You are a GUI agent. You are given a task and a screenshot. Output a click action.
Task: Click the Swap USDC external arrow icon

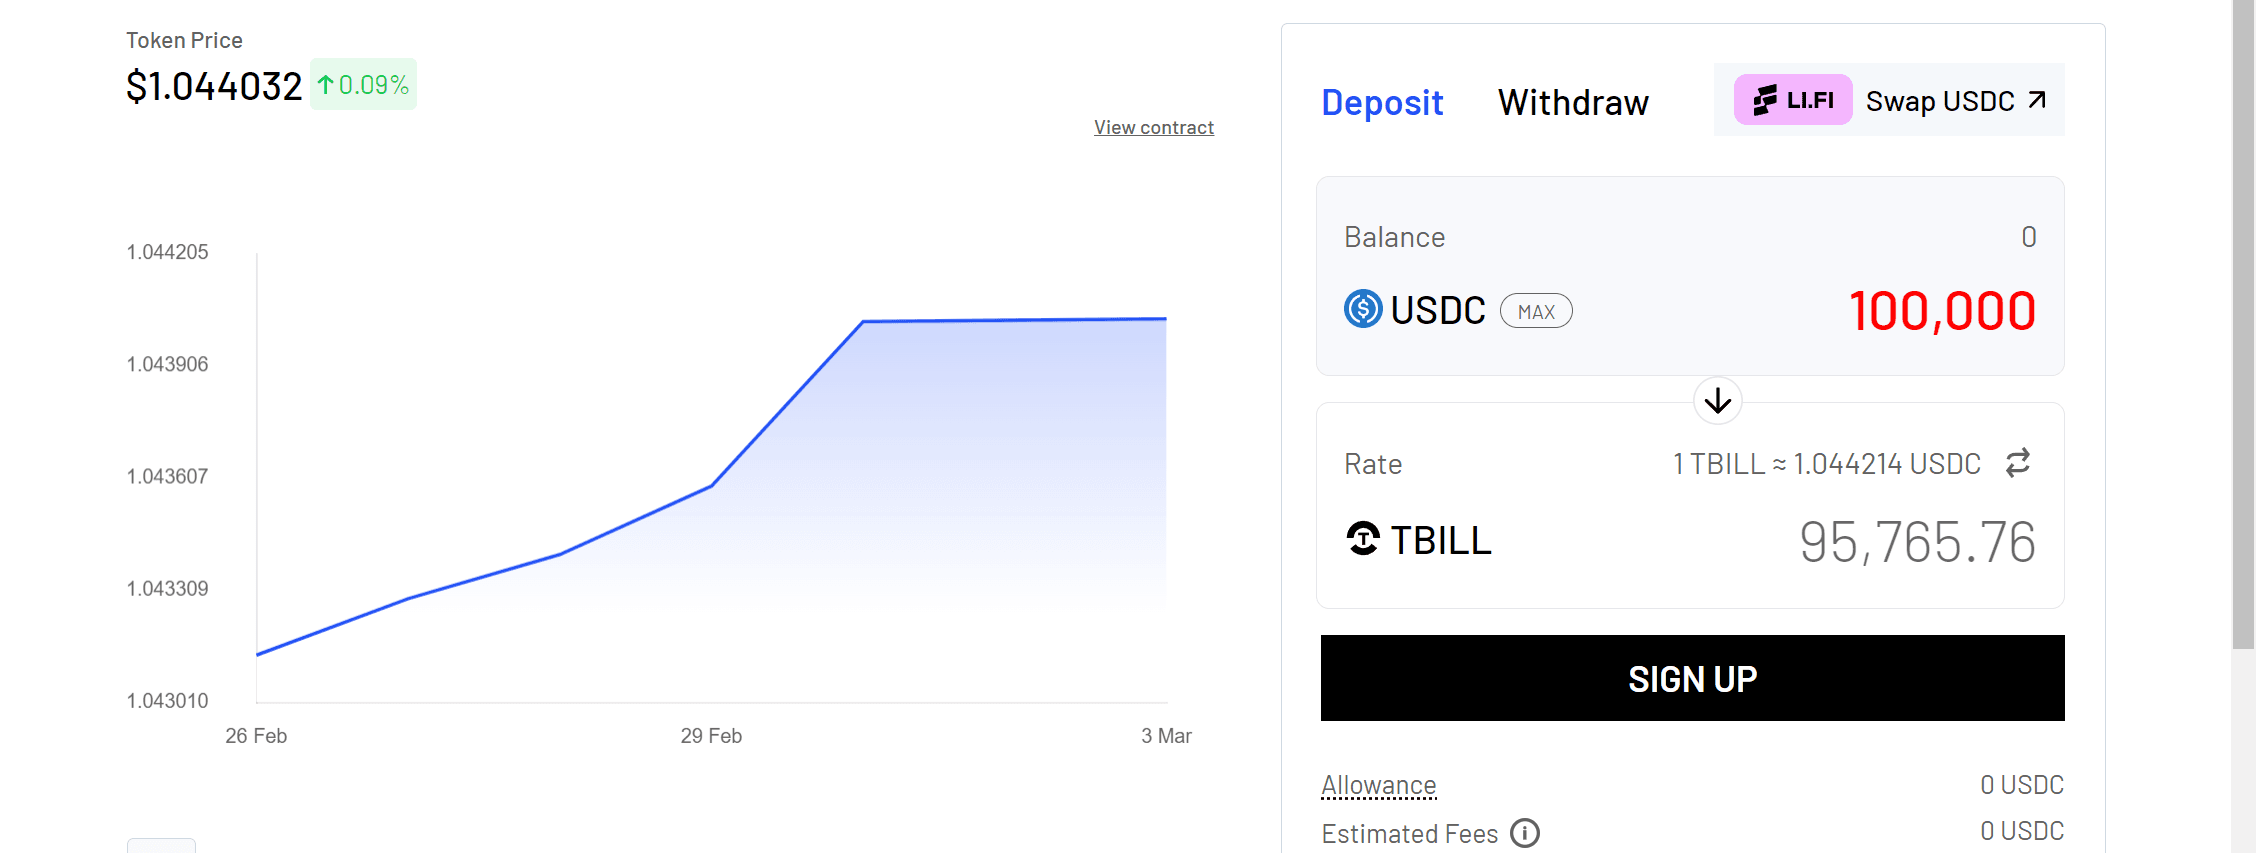point(2037,100)
